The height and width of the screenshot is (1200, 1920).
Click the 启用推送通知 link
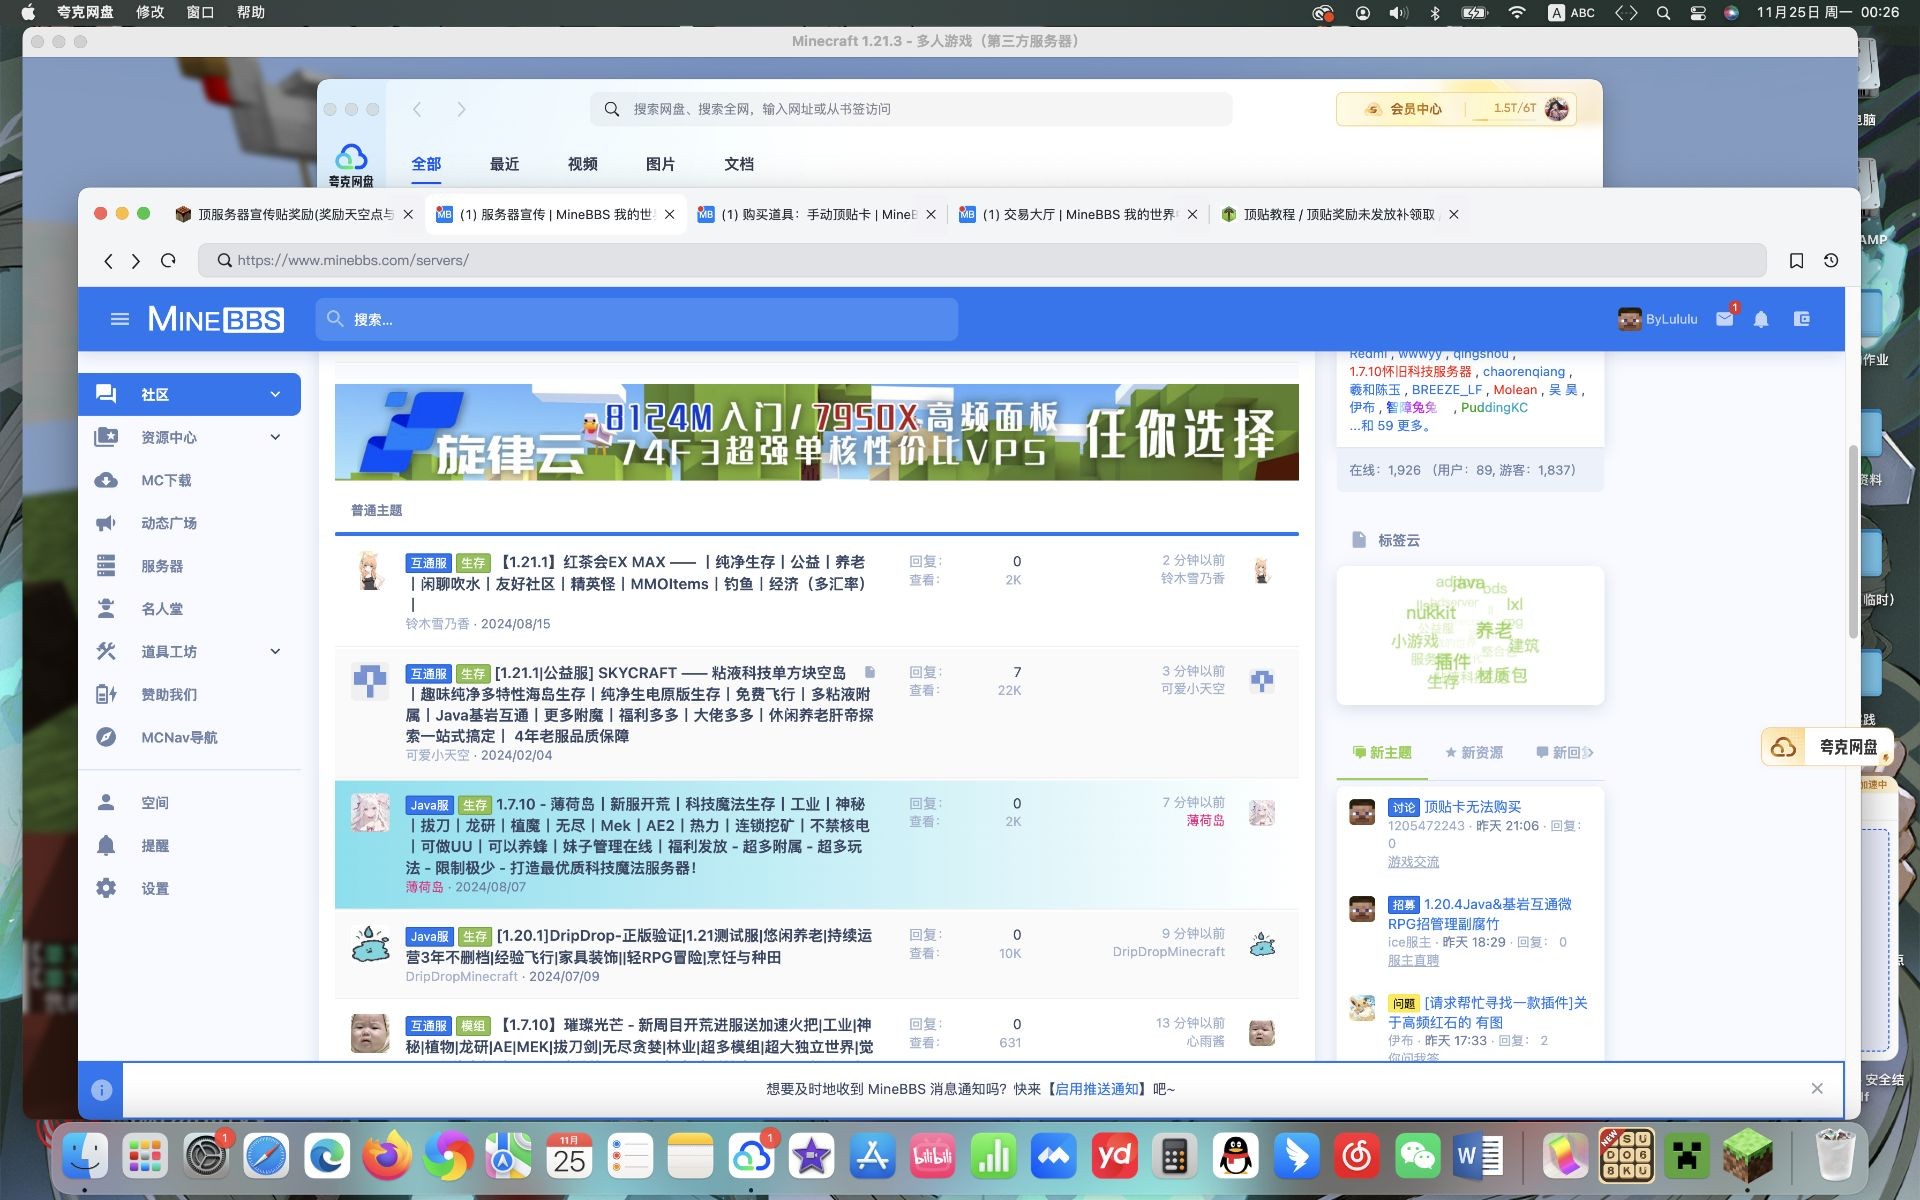[1097, 1089]
